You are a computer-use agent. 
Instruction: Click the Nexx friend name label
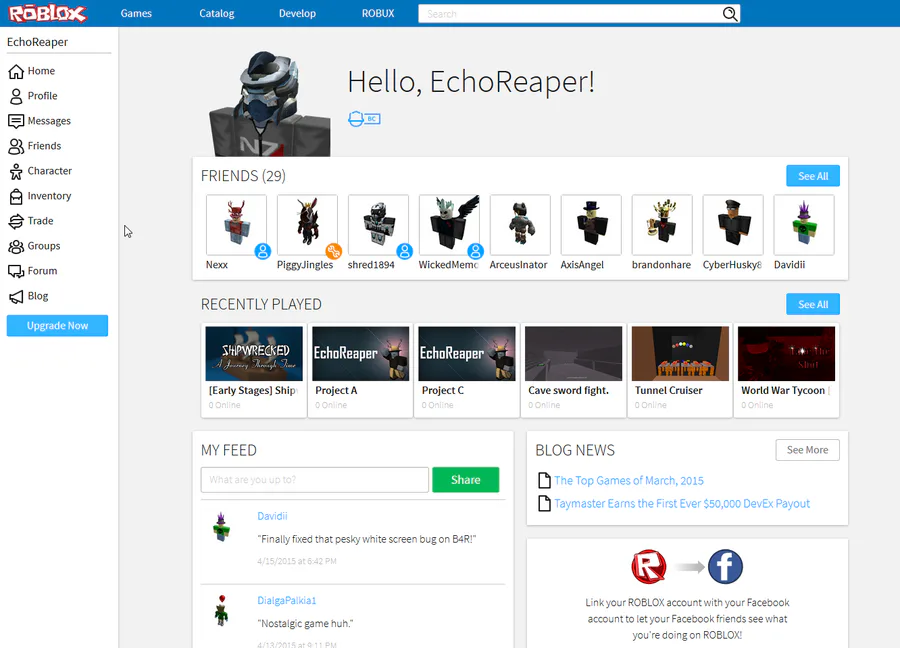pos(217,265)
